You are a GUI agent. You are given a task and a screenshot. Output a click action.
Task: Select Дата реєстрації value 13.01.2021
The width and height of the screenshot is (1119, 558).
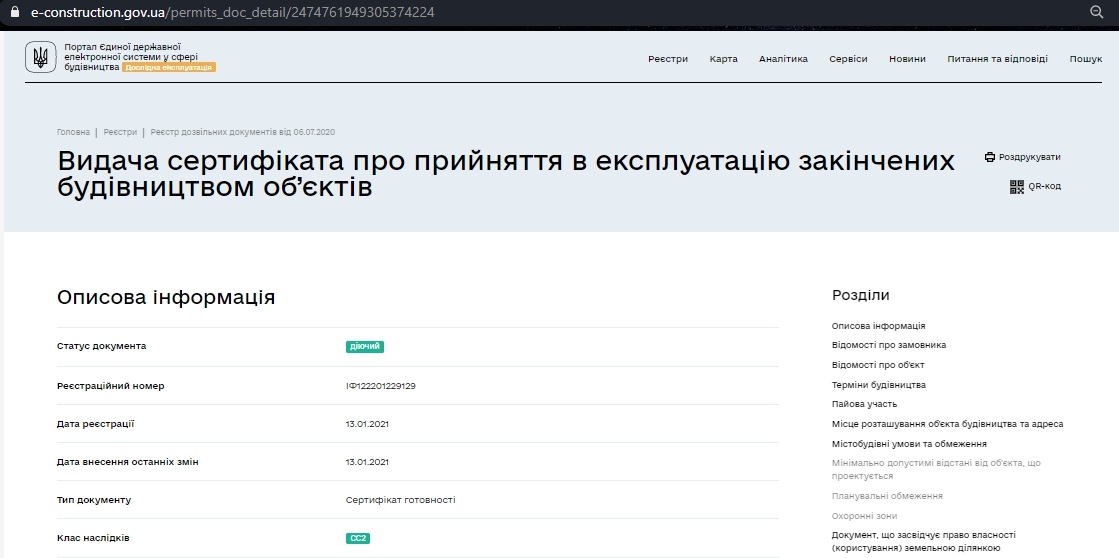[x=367, y=424]
